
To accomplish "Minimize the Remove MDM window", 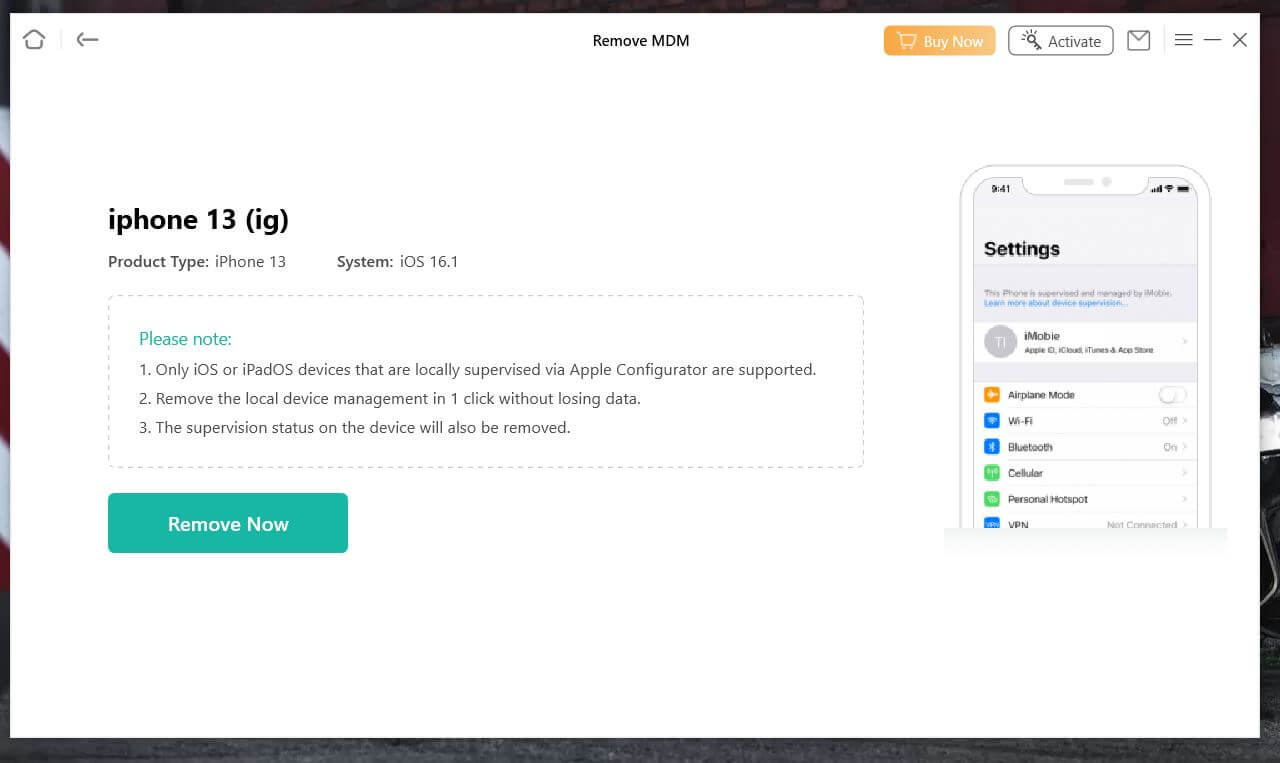I will tap(1212, 40).
